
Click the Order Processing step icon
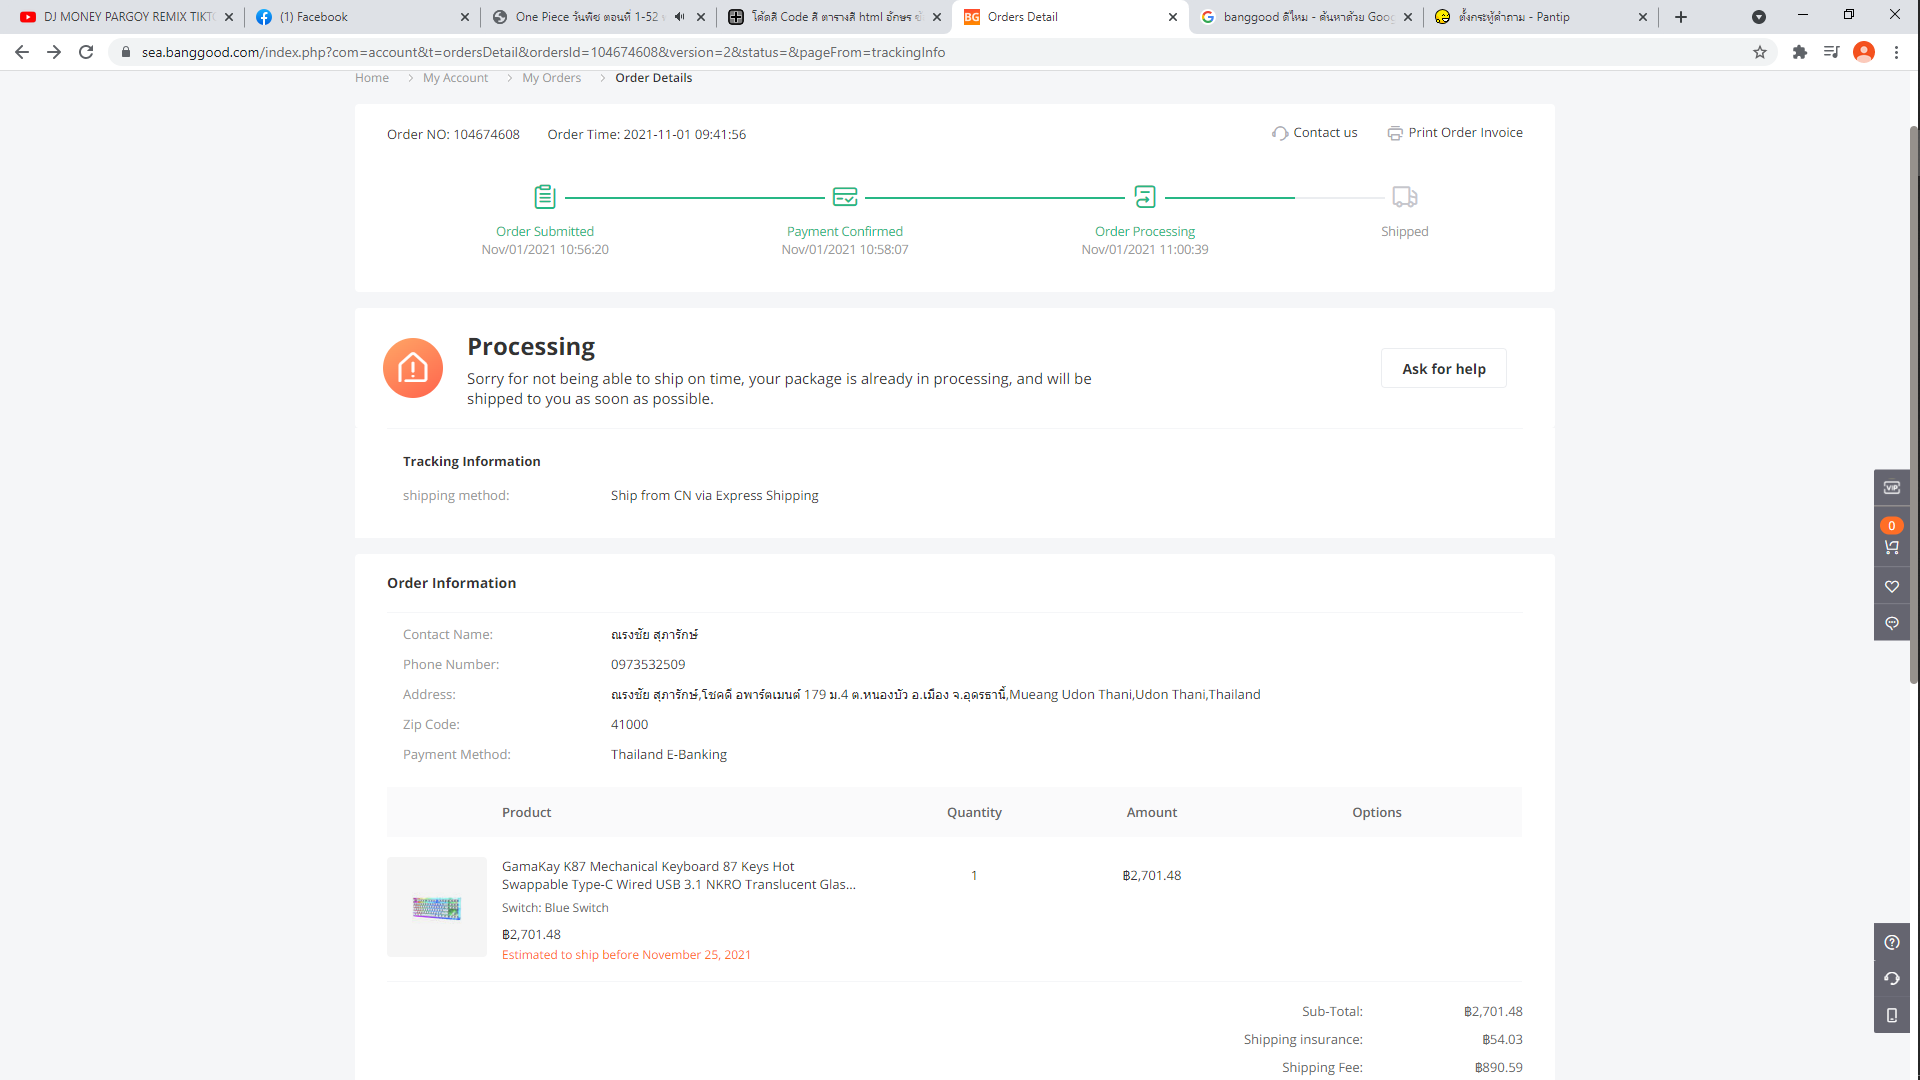pyautogui.click(x=1145, y=197)
